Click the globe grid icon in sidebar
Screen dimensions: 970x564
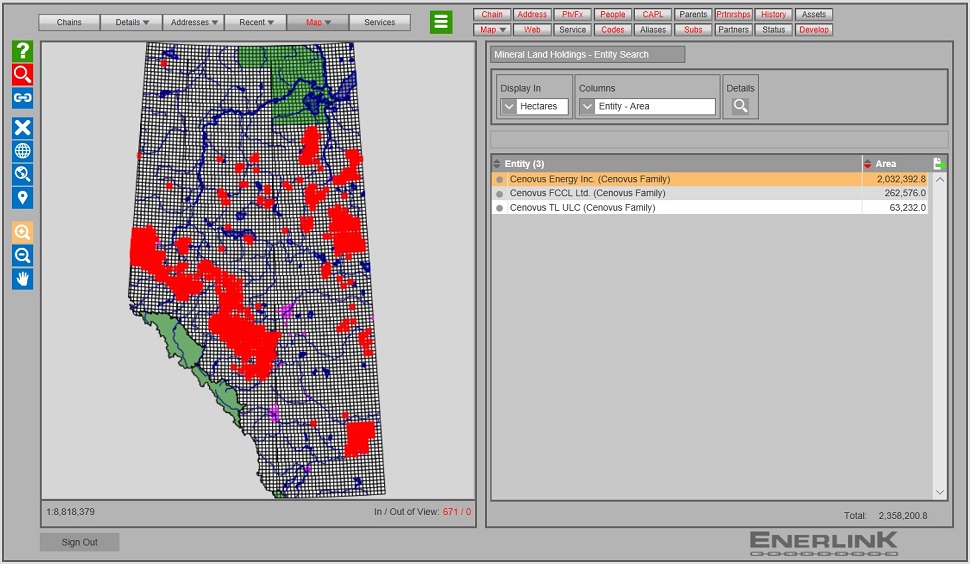22,151
